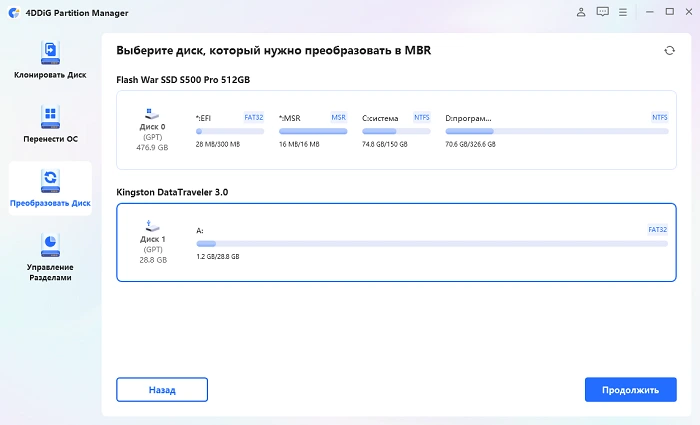Maximize the 4DDiG window

[x=670, y=12]
